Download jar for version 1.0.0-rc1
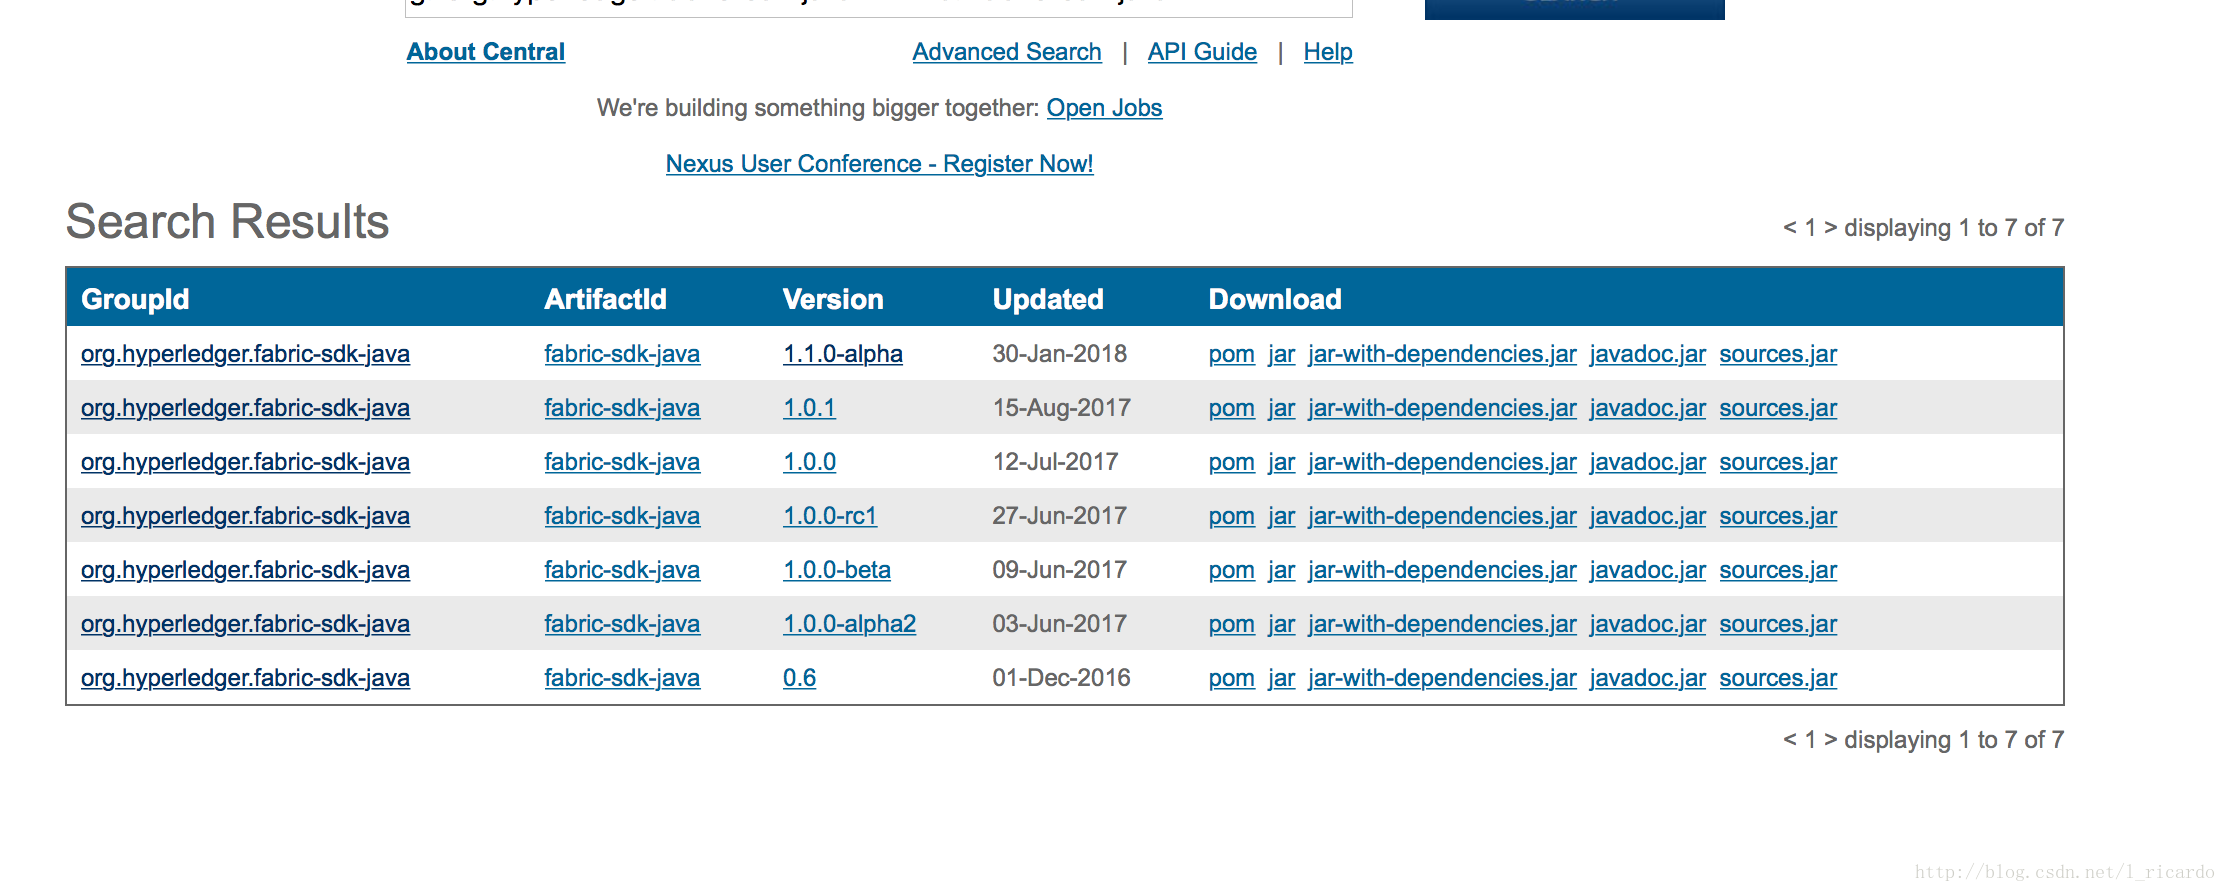 [1281, 516]
